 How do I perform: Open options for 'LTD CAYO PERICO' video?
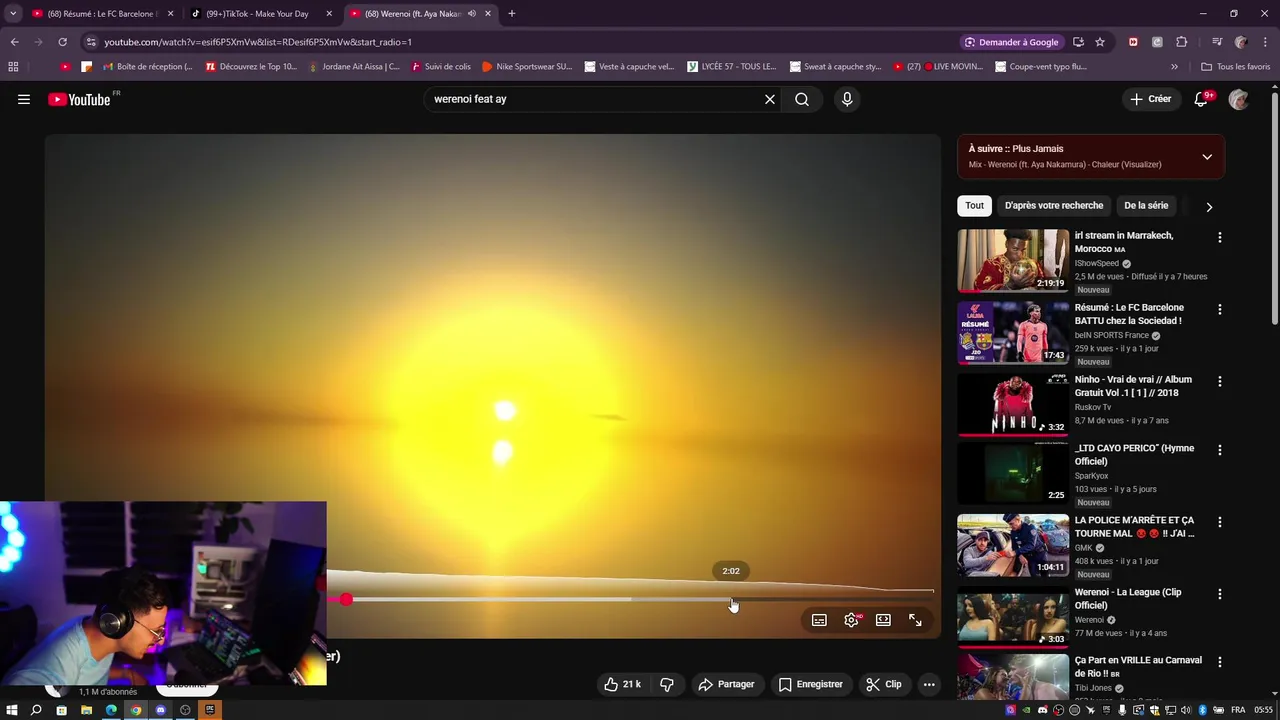[x=1219, y=451]
